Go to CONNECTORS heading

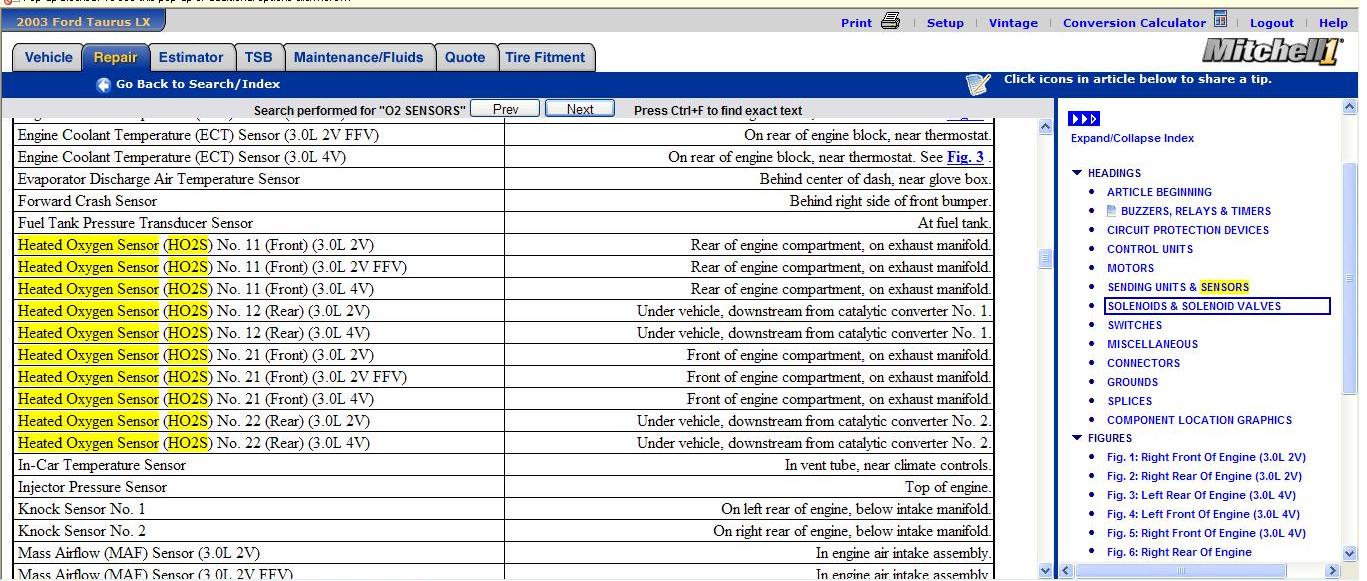(1143, 363)
